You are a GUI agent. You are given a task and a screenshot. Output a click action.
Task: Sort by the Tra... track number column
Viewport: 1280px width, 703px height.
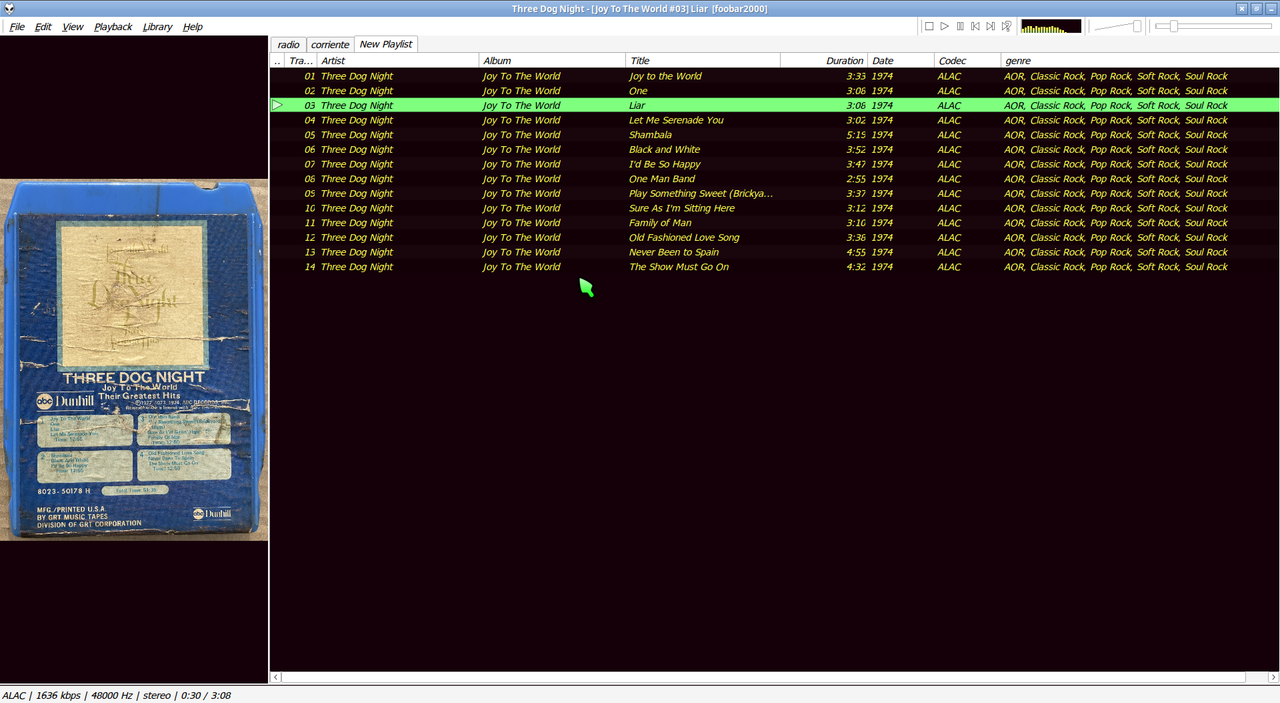click(x=301, y=61)
